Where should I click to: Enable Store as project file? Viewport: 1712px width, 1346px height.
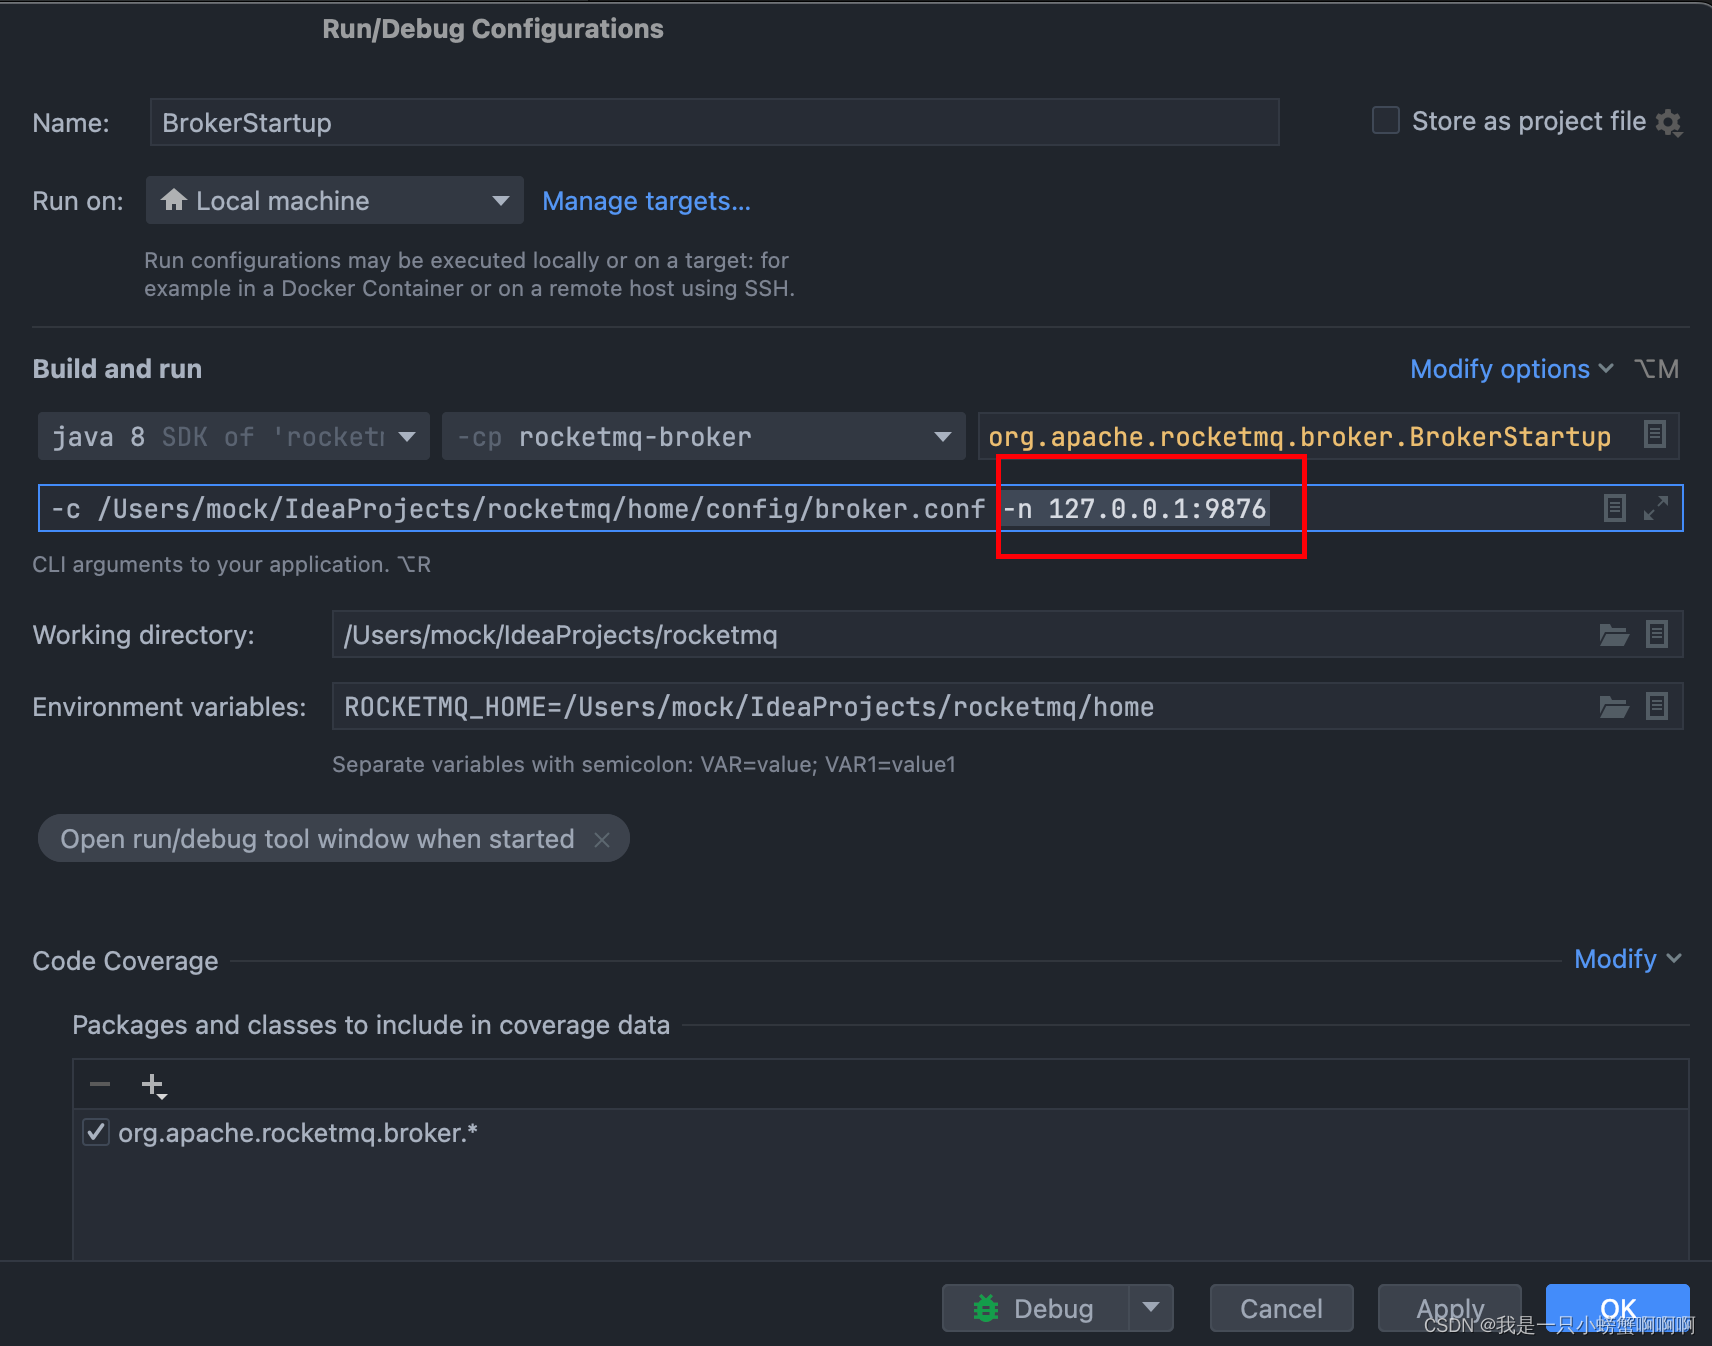[1385, 120]
